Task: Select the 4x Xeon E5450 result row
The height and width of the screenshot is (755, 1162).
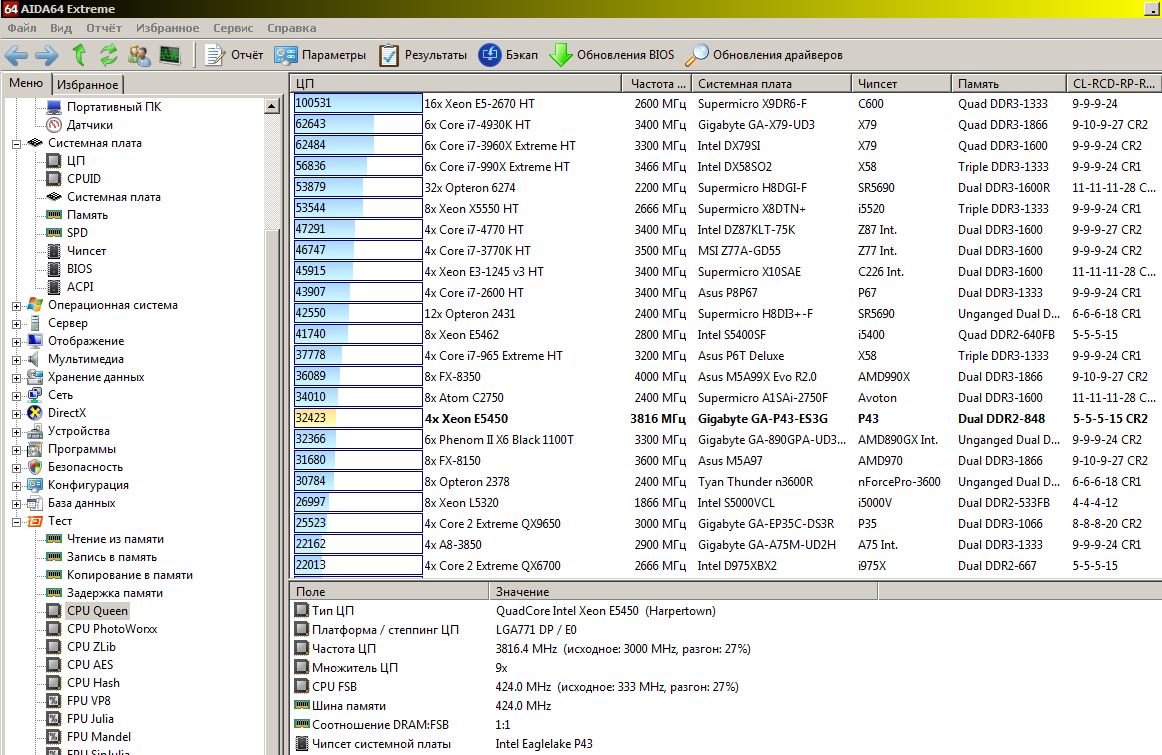Action: (x=726, y=419)
